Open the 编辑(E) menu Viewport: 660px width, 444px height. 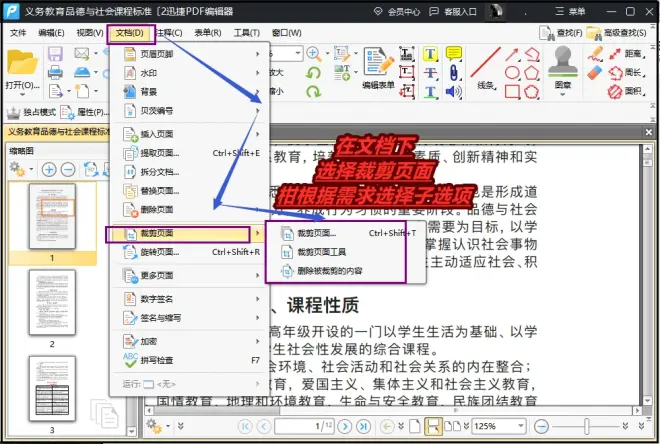[51, 33]
